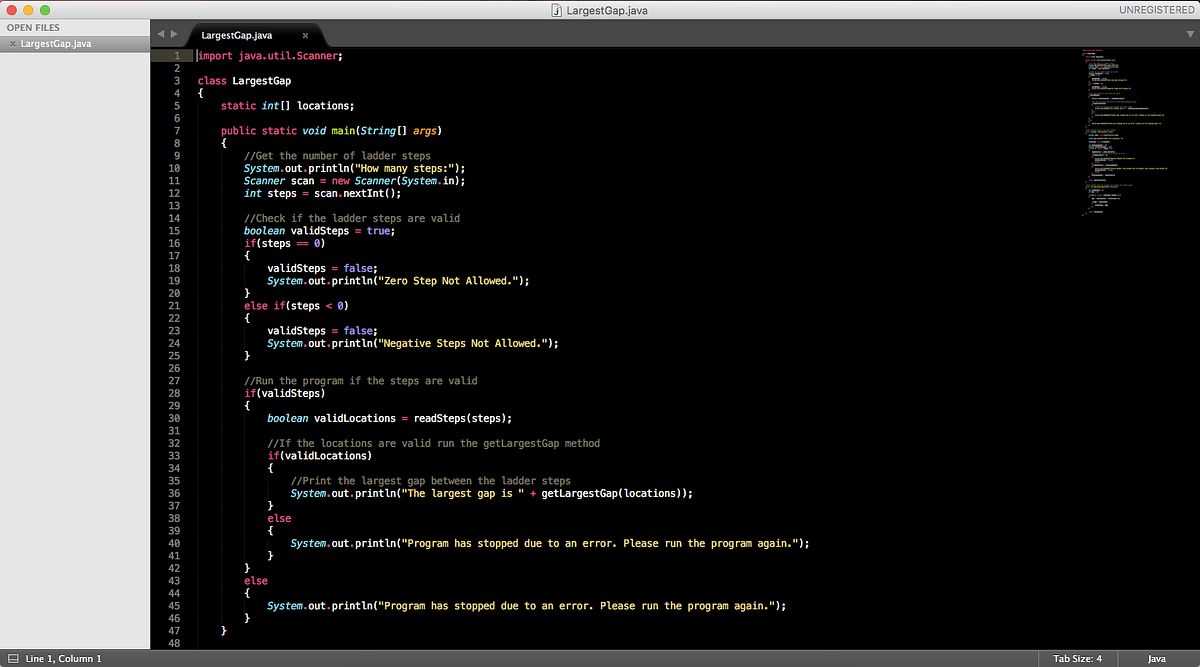Click the UNREGISTERED label

(1157, 9)
